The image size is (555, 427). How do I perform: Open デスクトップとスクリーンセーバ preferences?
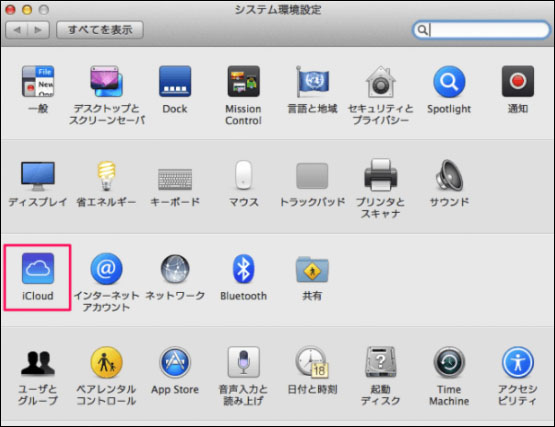point(107,81)
